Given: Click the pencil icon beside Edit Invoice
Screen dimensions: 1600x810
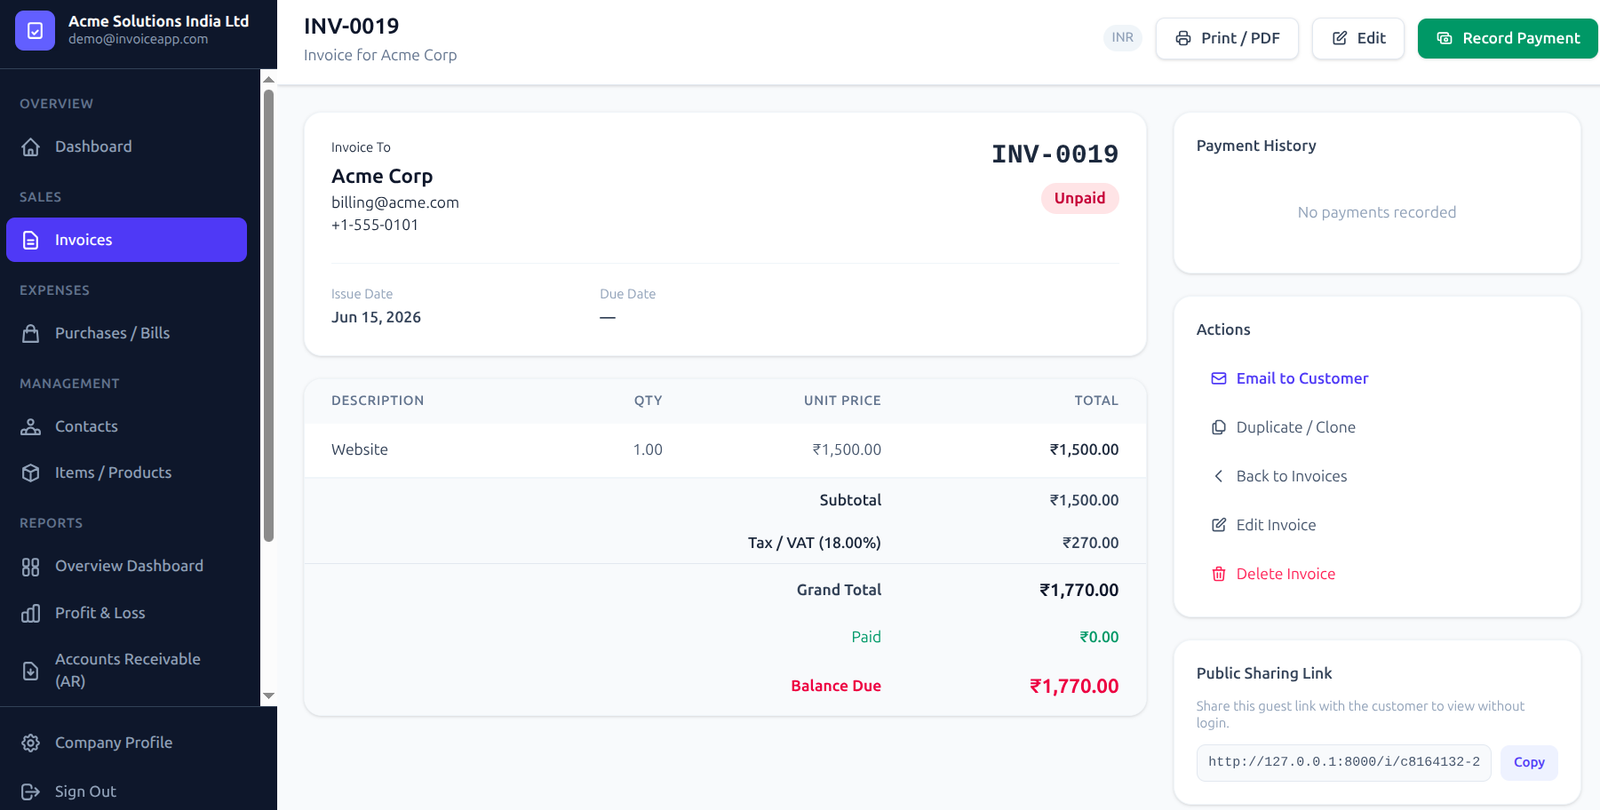Looking at the screenshot, I should [x=1219, y=525].
